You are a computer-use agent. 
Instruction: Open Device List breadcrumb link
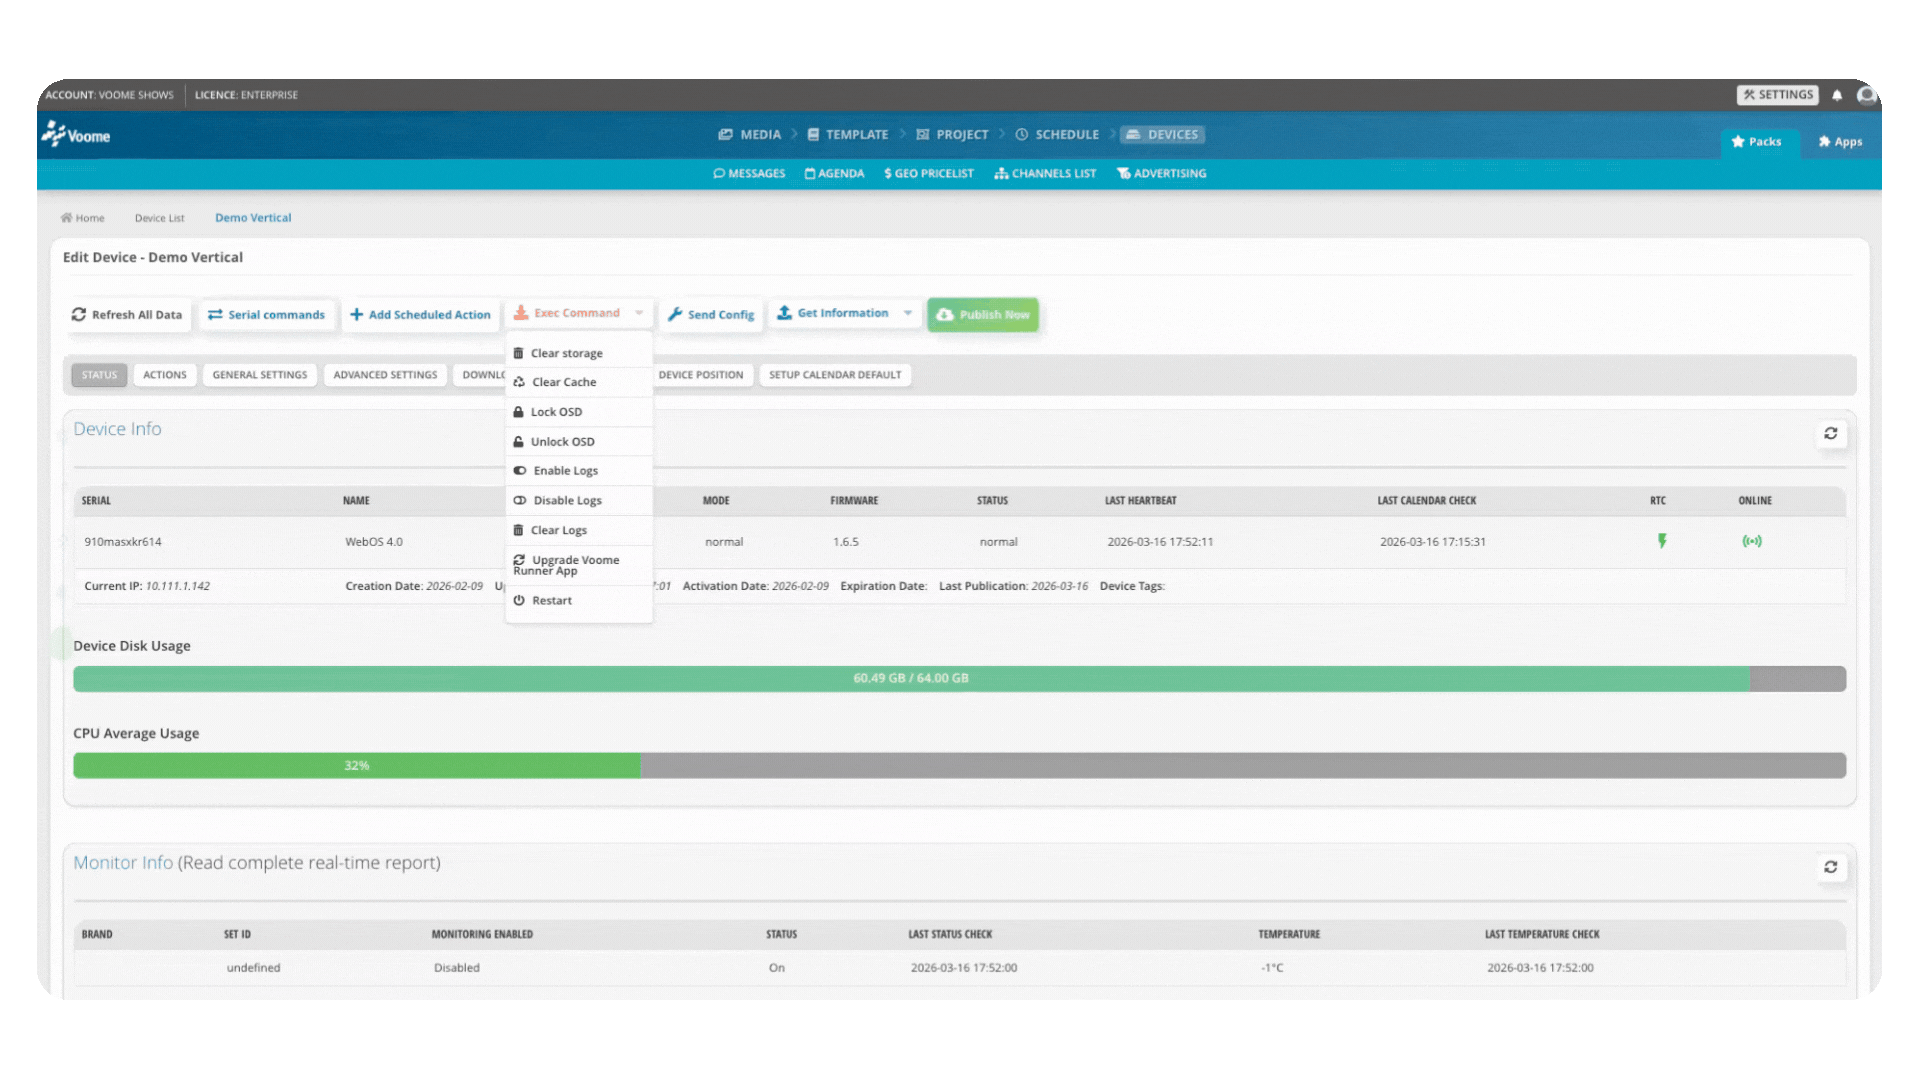coord(159,218)
